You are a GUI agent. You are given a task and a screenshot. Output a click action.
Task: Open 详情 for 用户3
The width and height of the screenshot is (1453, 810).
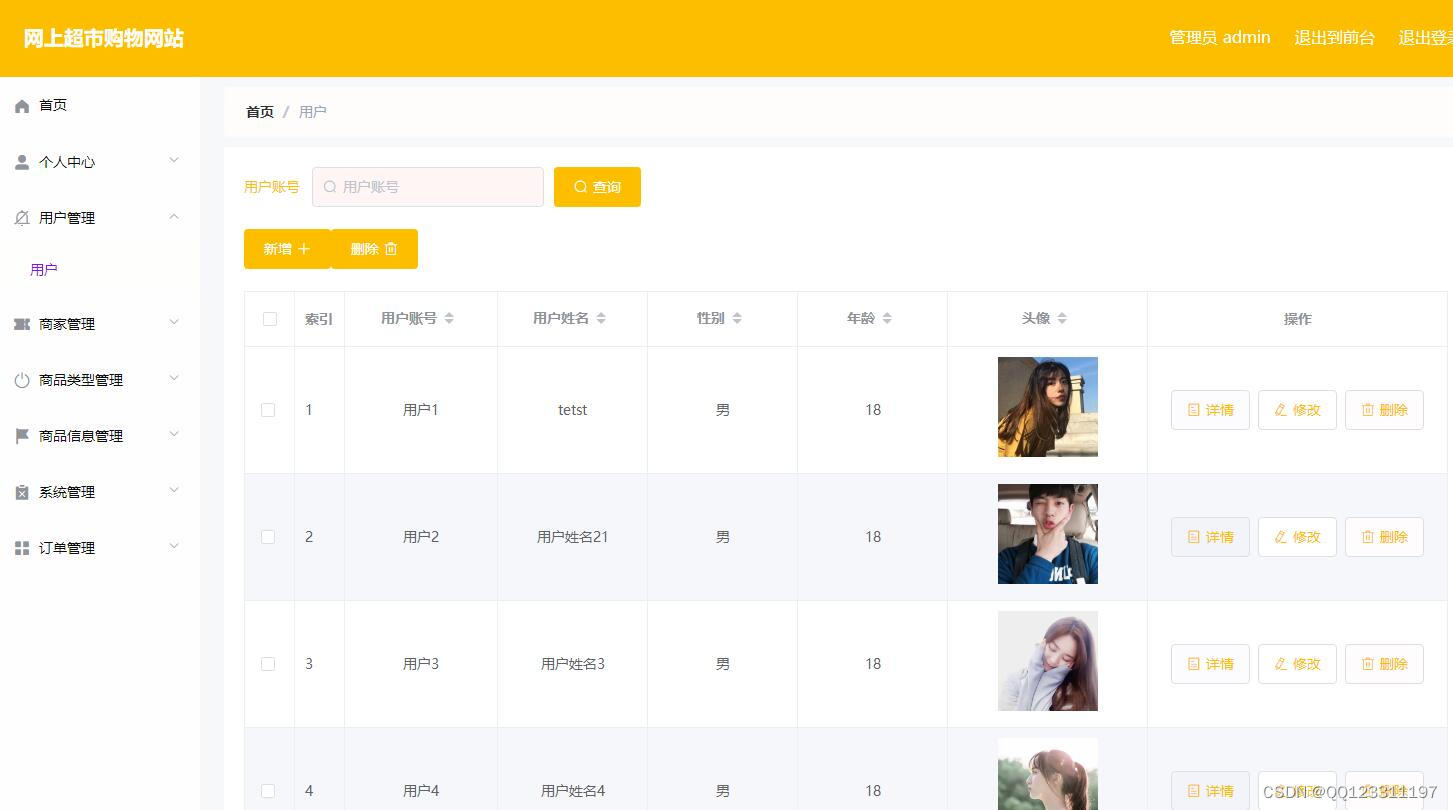tap(1210, 664)
